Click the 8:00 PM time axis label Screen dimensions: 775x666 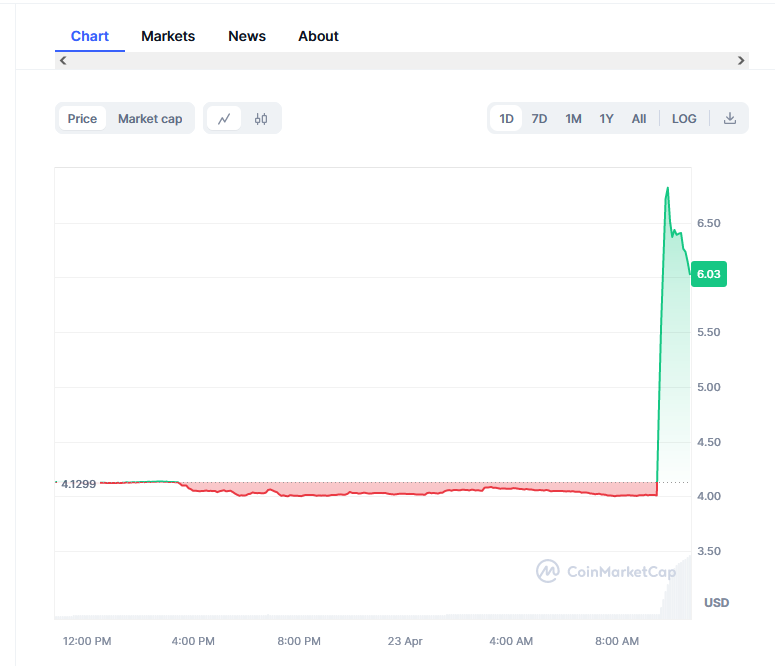point(299,641)
